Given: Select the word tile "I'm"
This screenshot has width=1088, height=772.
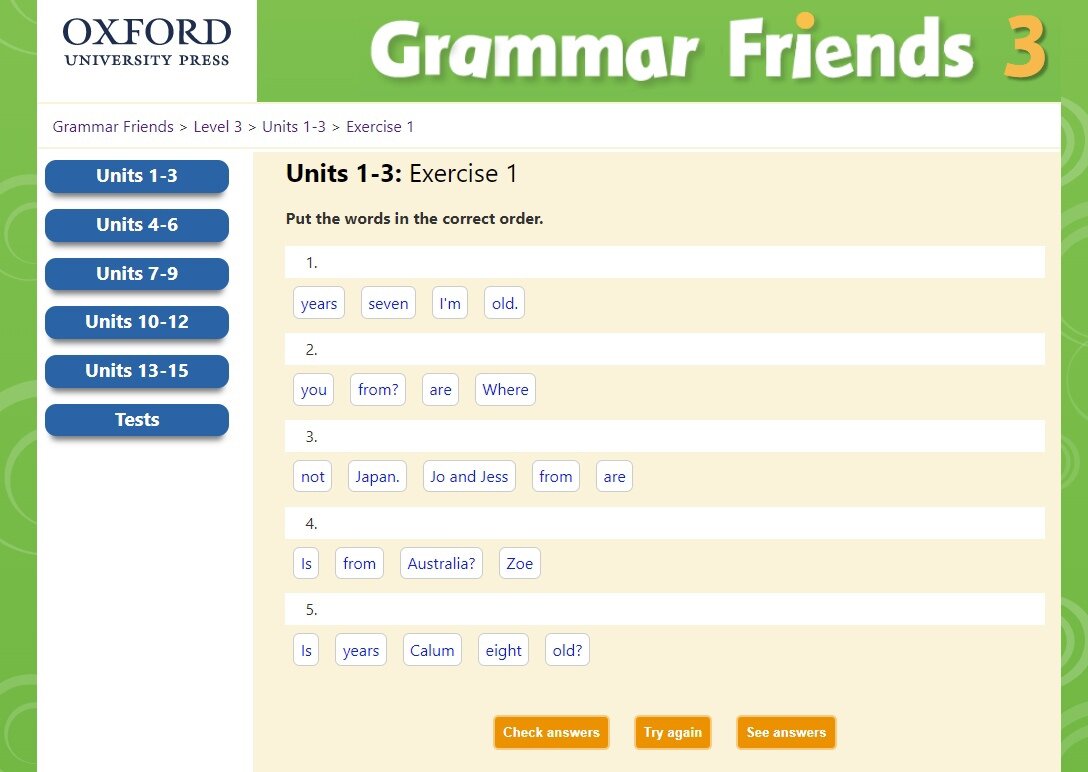Looking at the screenshot, I should click(450, 303).
